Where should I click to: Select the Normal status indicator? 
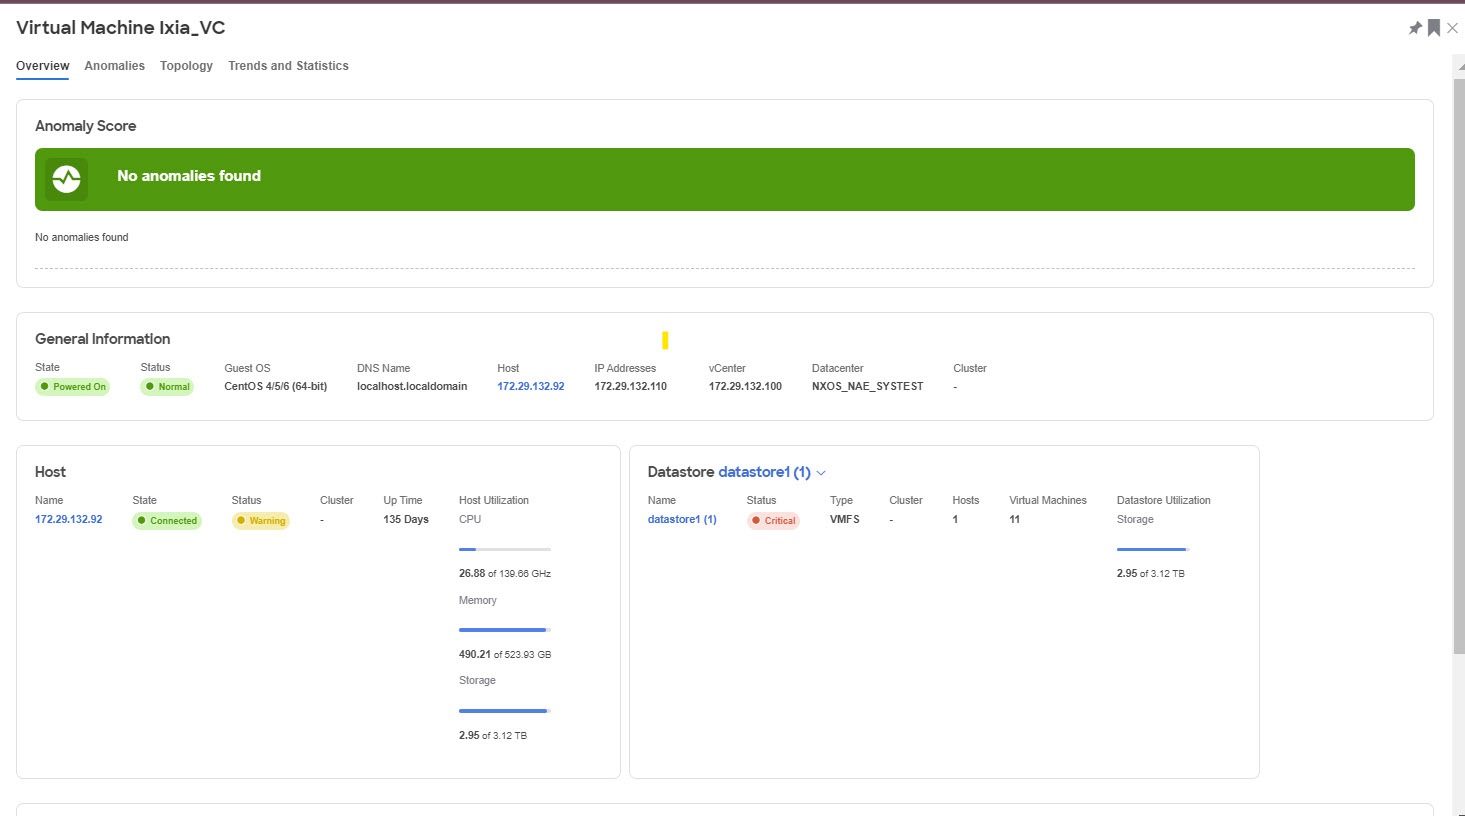[167, 386]
